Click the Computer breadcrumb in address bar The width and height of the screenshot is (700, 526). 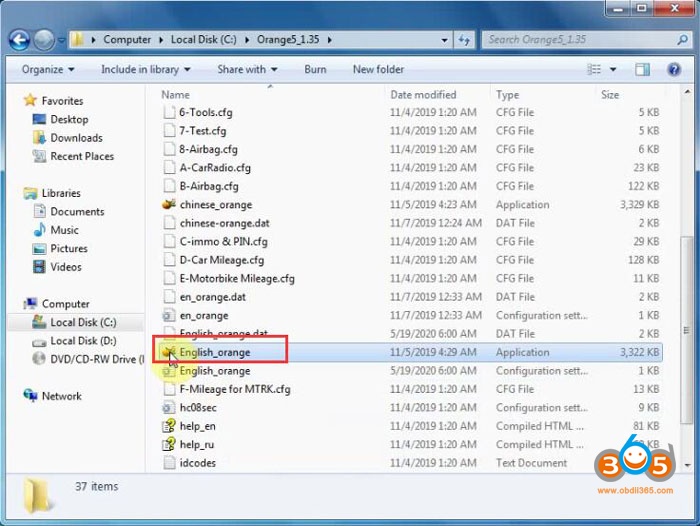click(x=127, y=40)
